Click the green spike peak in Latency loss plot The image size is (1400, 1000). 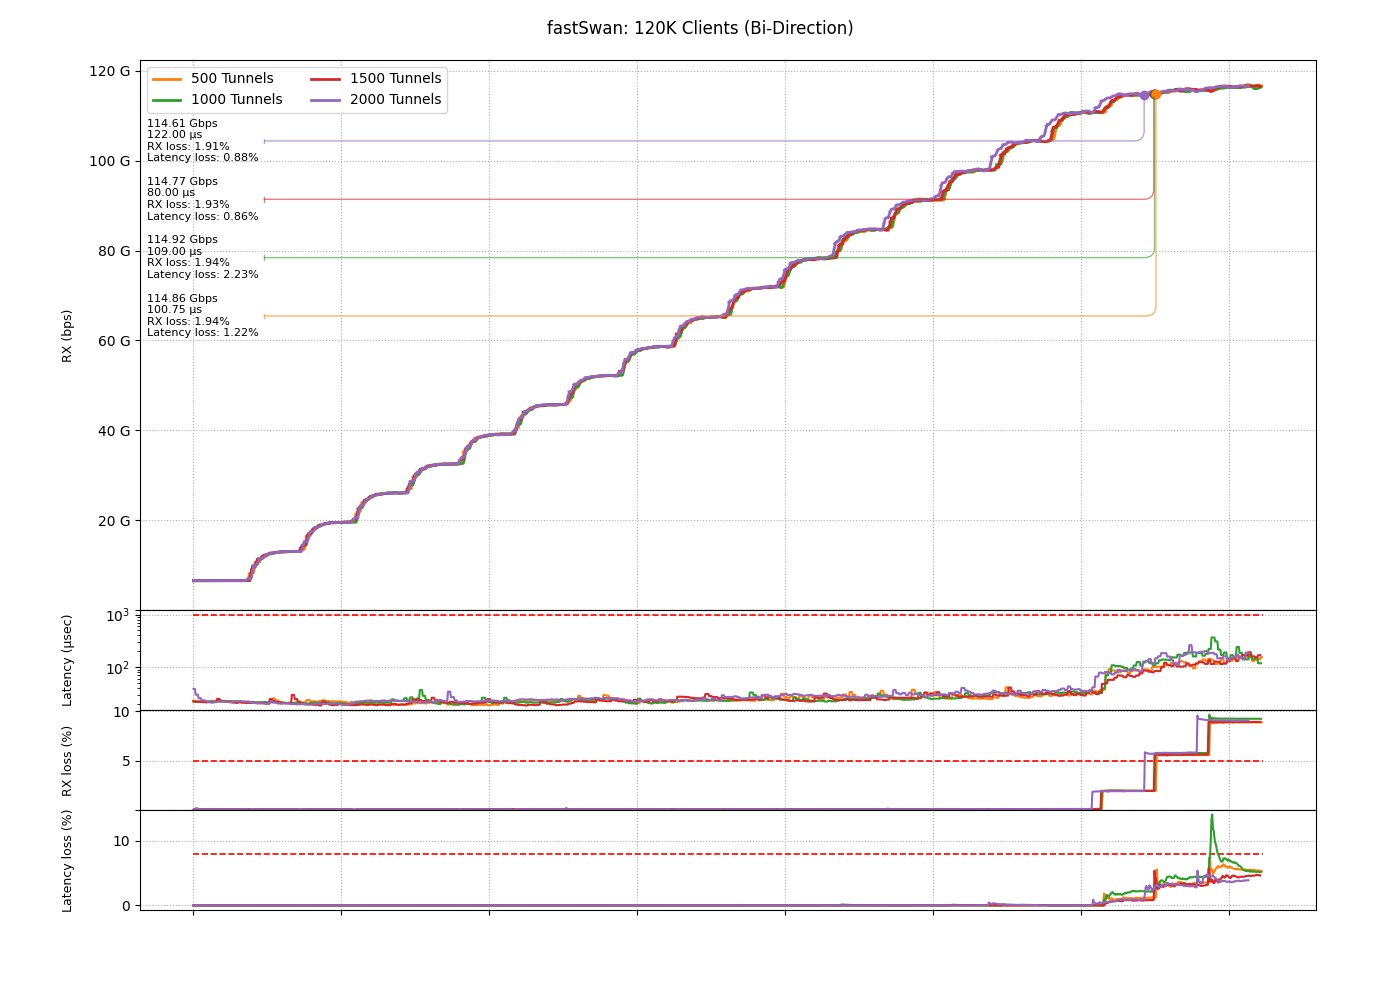point(1212,815)
